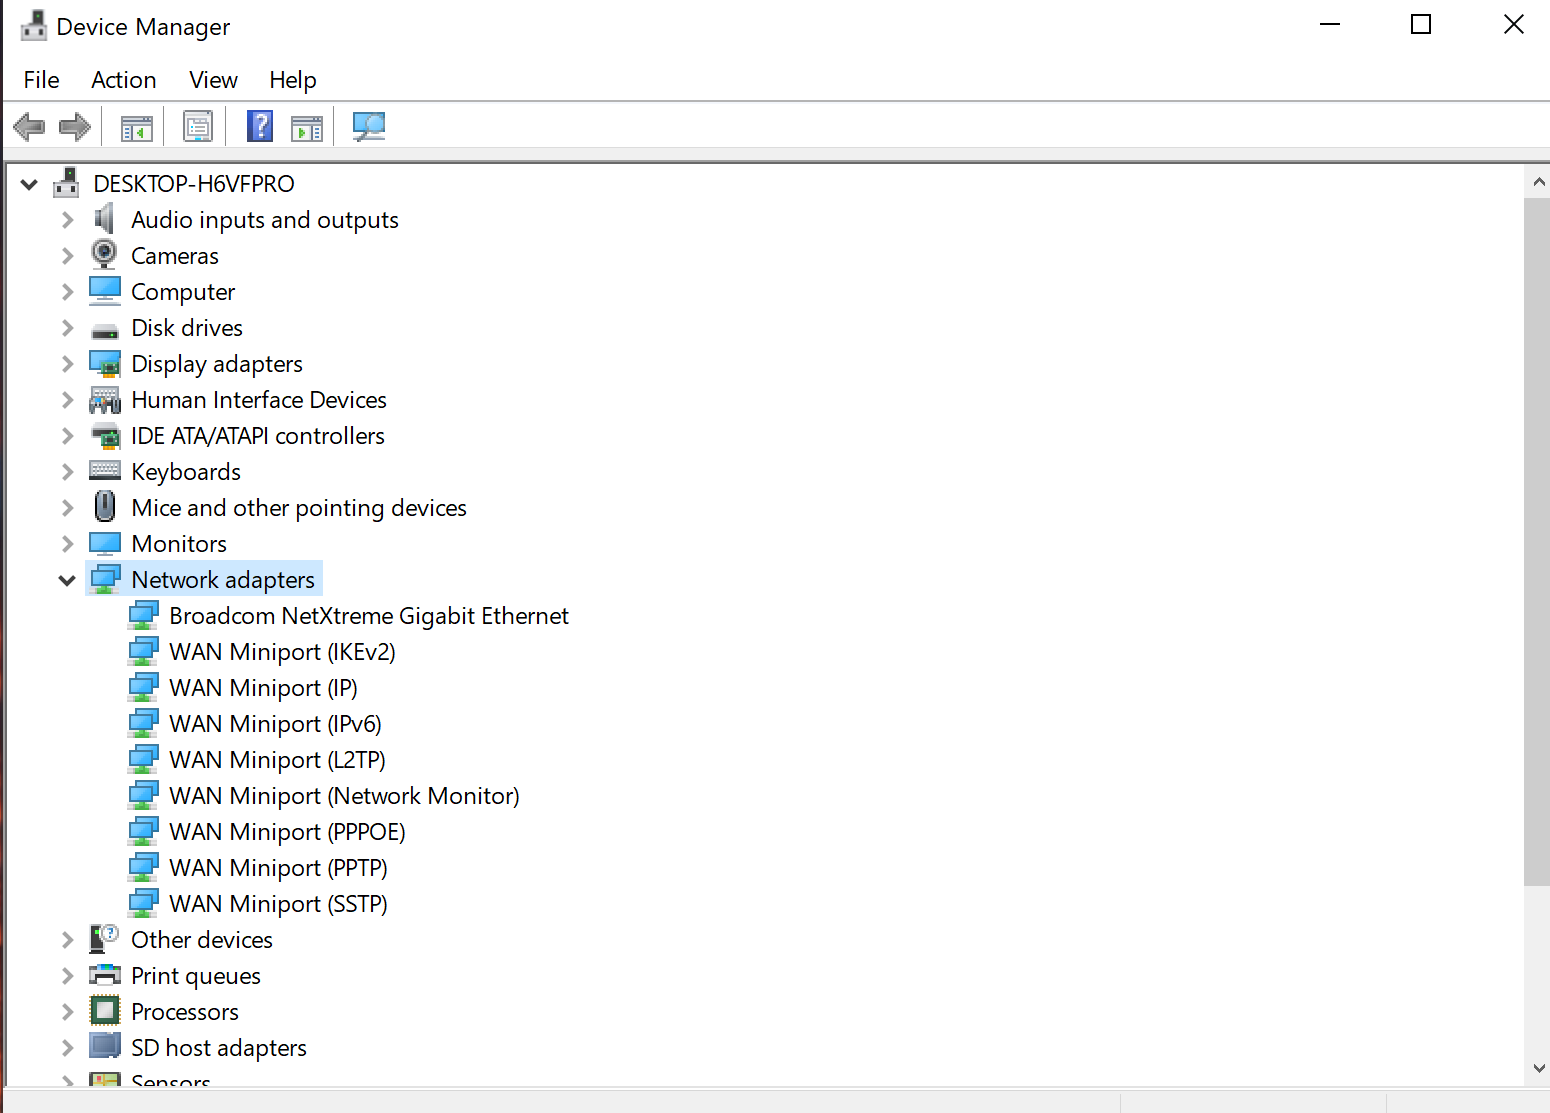Click Show/Hide Console Tree toolbar icon
The width and height of the screenshot is (1550, 1113).
(137, 128)
